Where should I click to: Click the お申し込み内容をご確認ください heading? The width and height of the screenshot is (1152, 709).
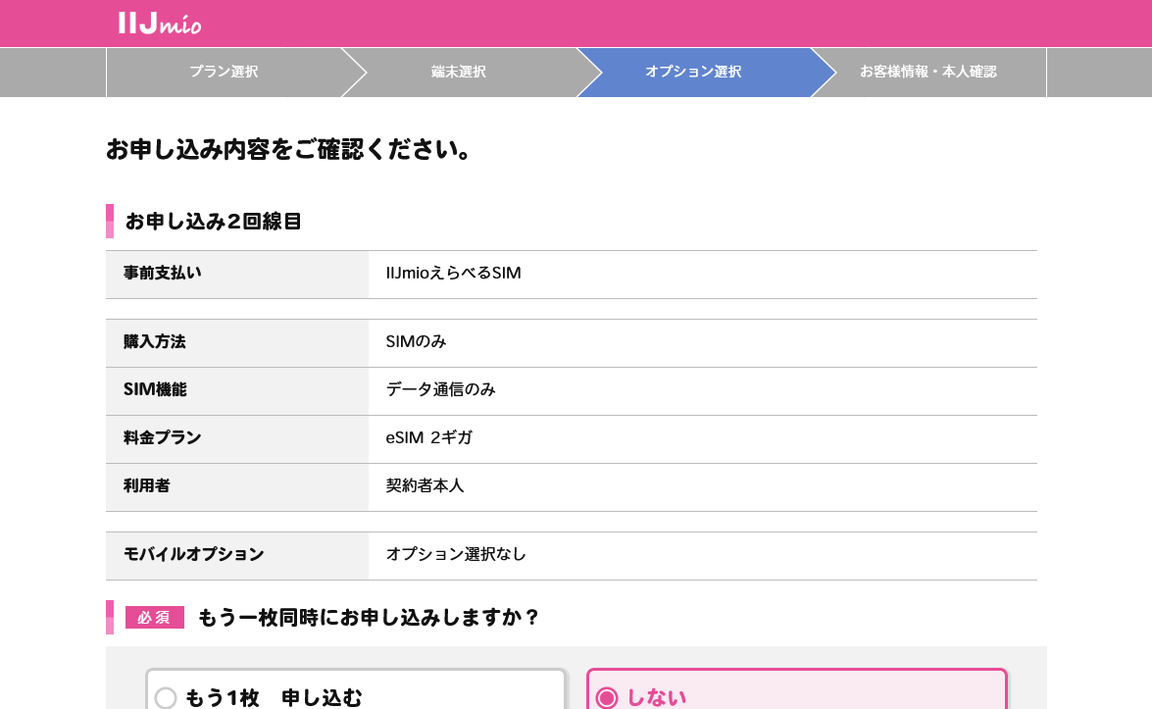[290, 149]
